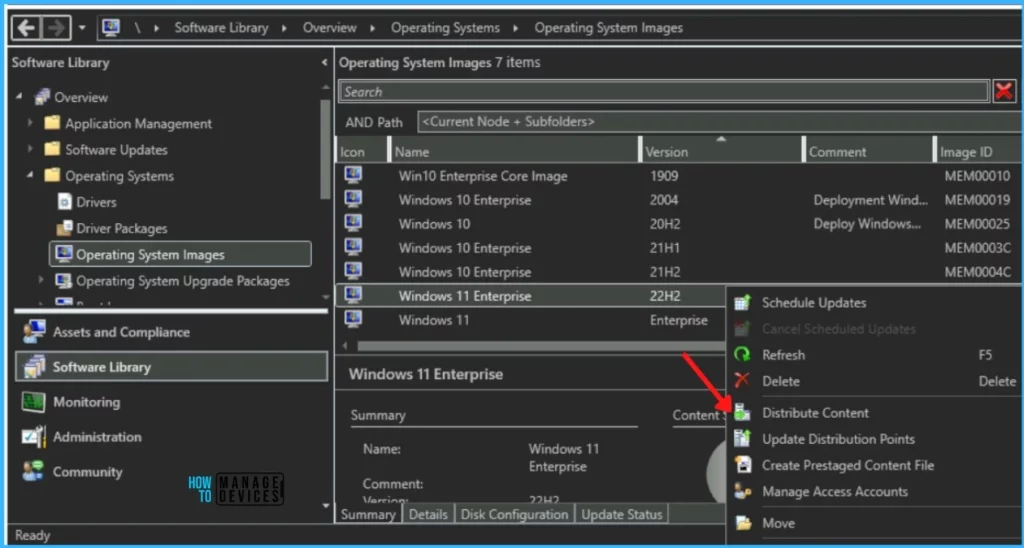Sort by the Comment column header
This screenshot has height=548, width=1024.
869,152
